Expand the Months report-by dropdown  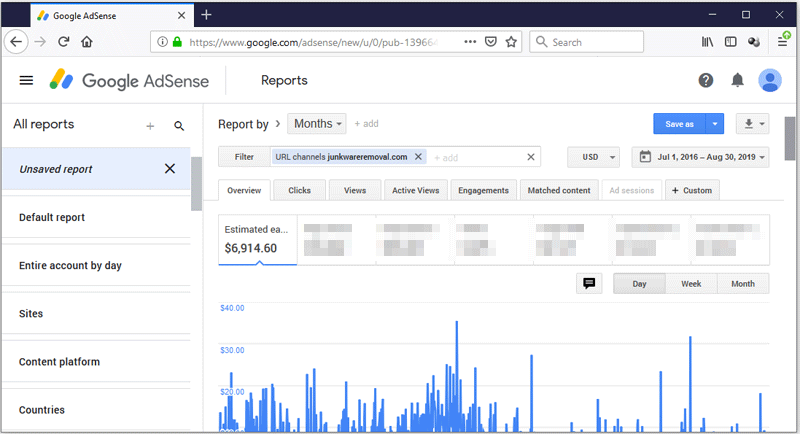(x=317, y=124)
